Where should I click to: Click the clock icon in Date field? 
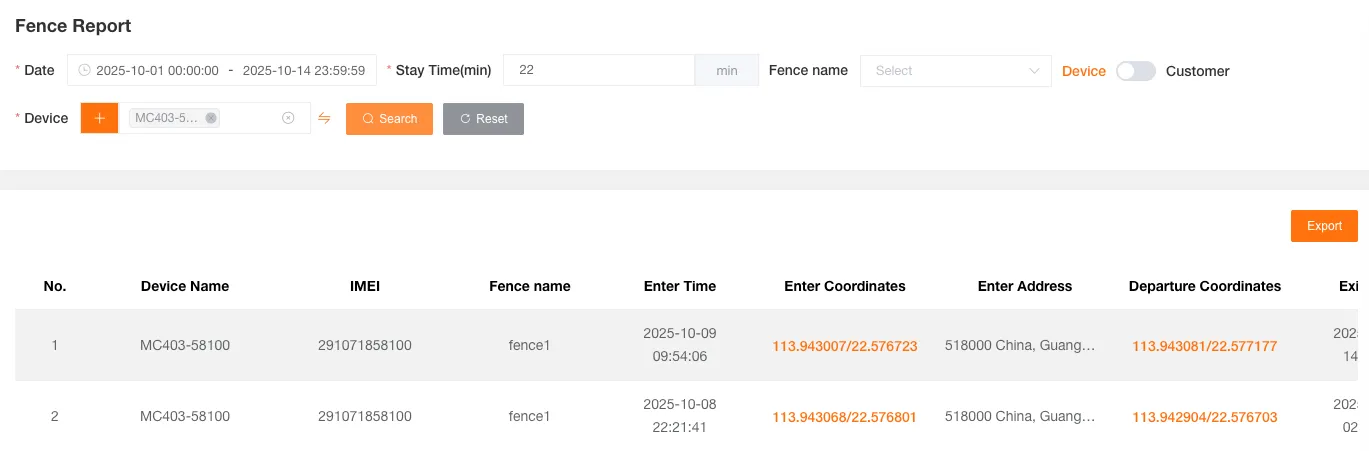tap(84, 70)
